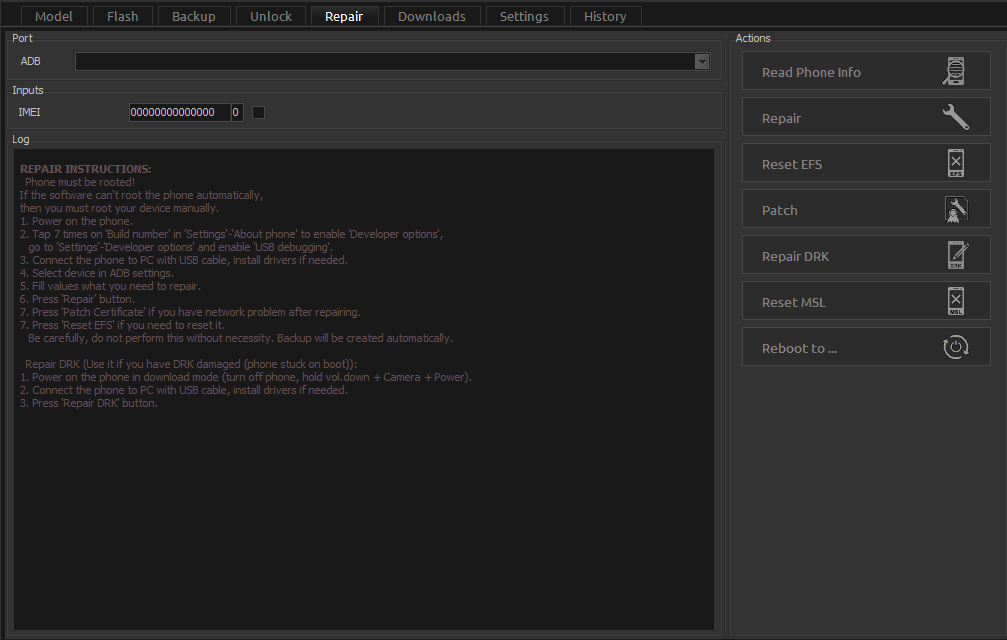Click the IMEI check digit box

tap(236, 113)
